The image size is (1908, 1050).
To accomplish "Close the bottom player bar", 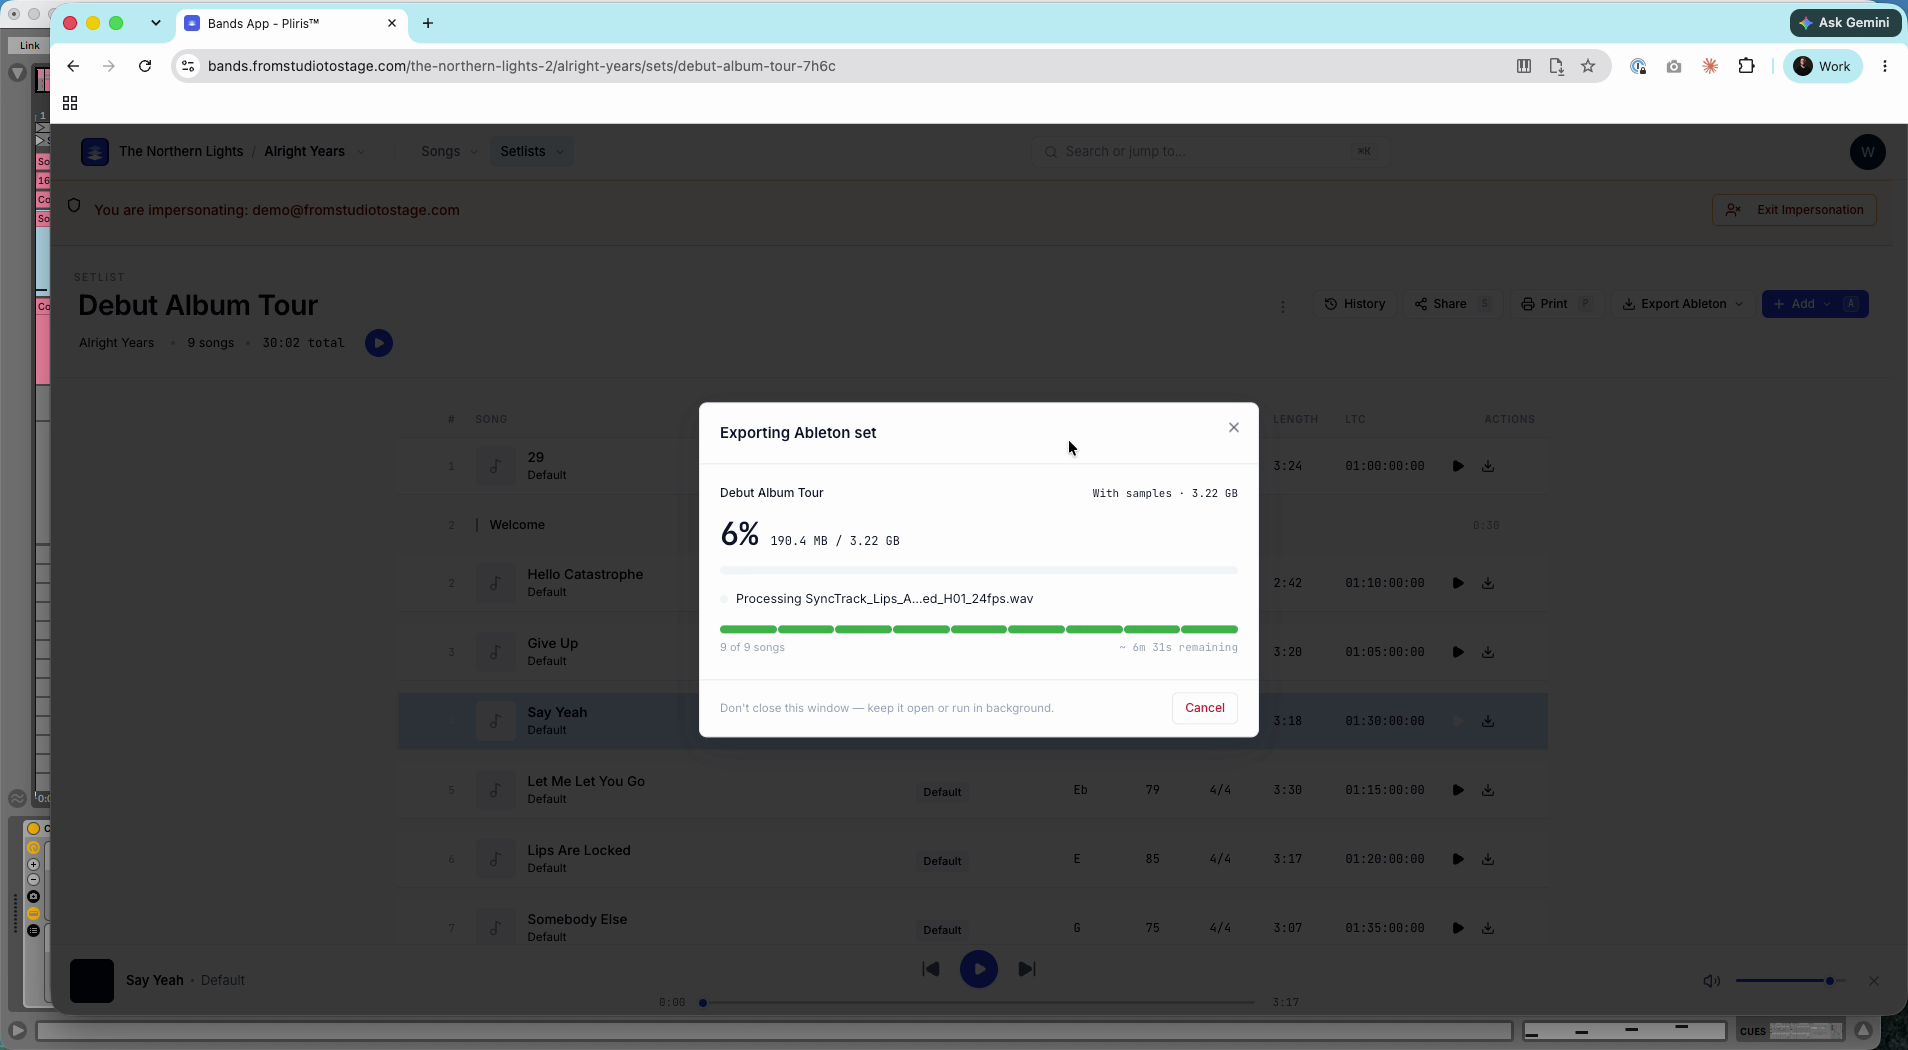I will tap(1873, 981).
